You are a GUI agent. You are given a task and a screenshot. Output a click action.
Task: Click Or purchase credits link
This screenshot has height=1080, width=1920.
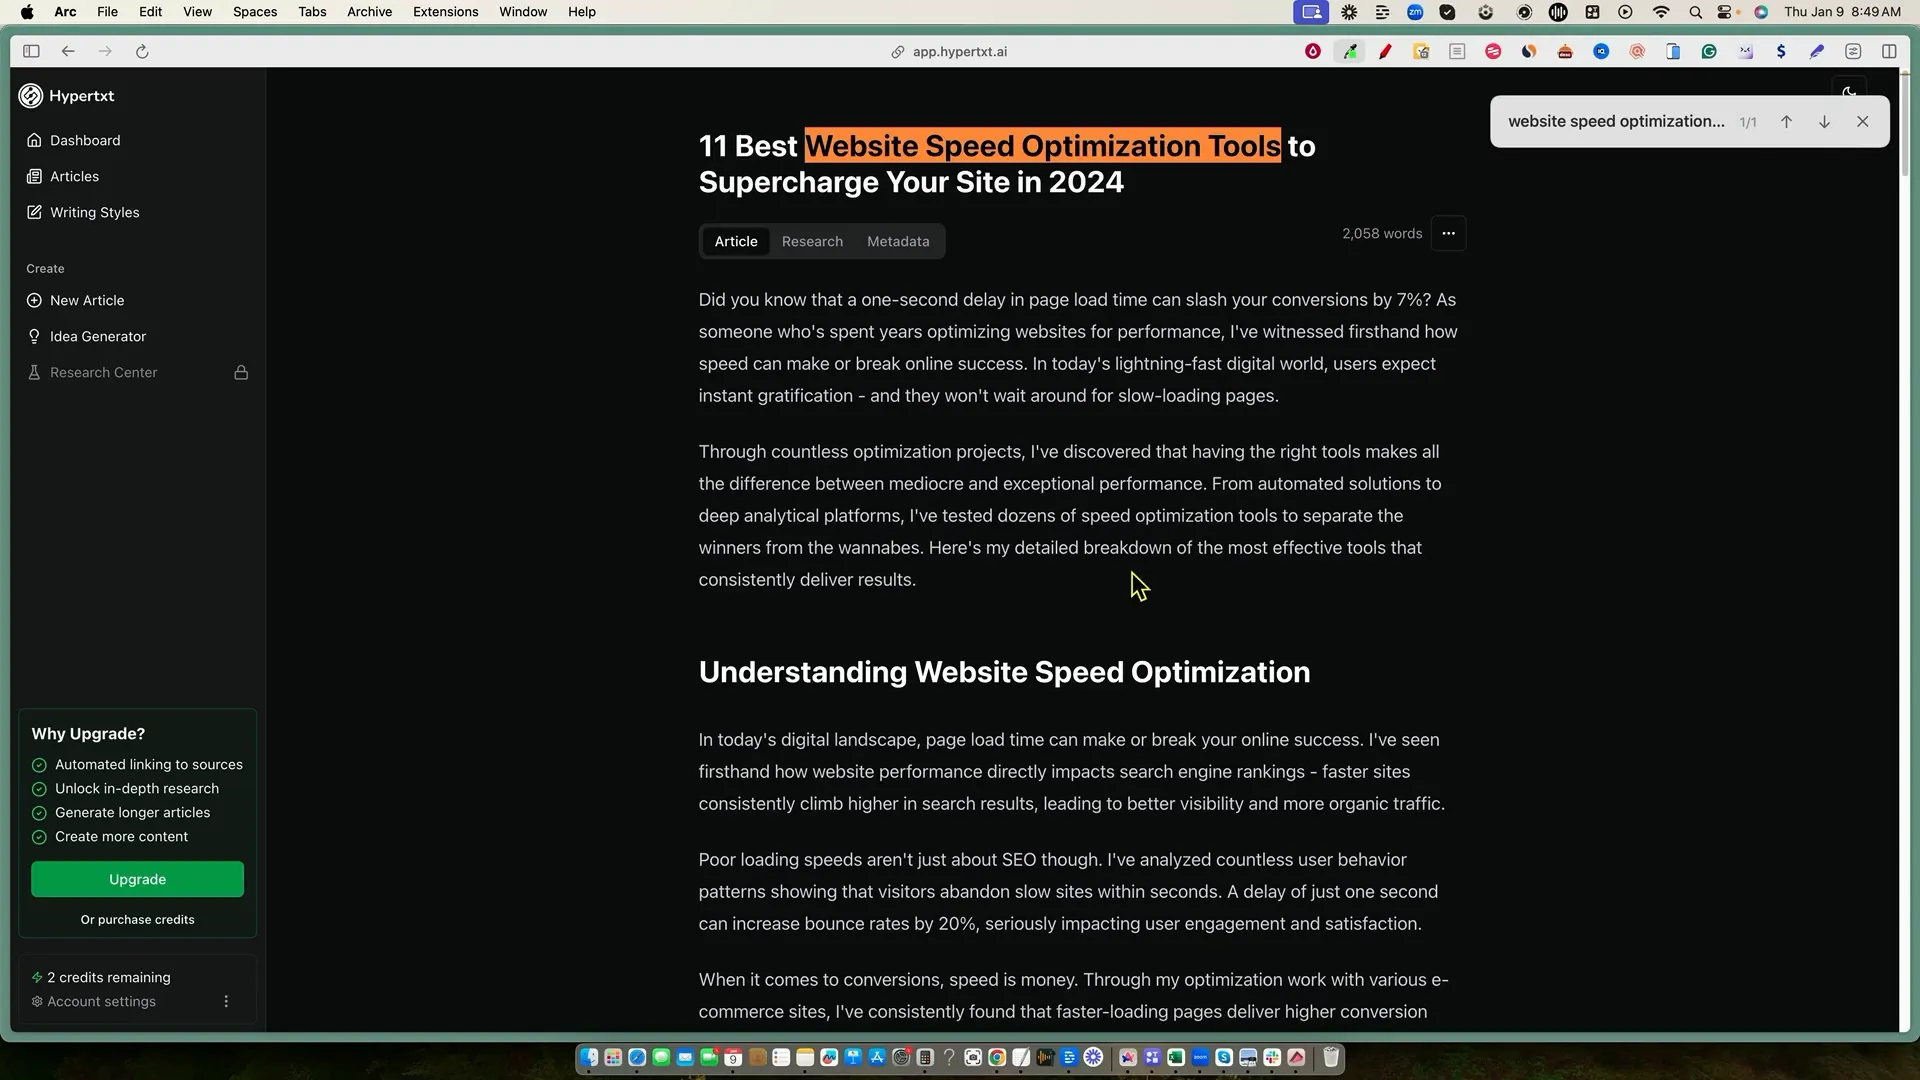(x=137, y=919)
